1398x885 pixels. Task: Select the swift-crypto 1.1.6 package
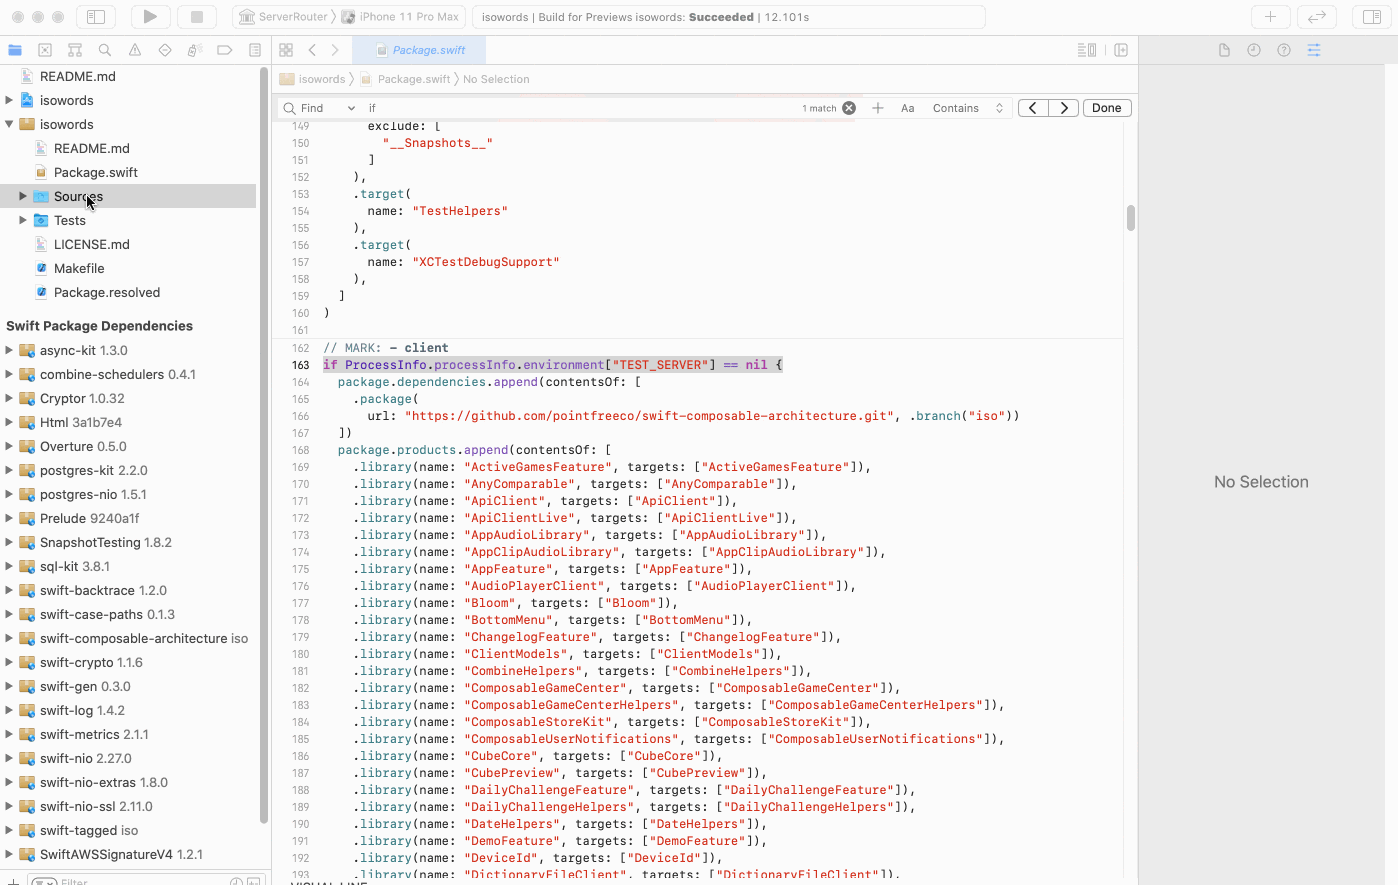pyautogui.click(x=91, y=662)
